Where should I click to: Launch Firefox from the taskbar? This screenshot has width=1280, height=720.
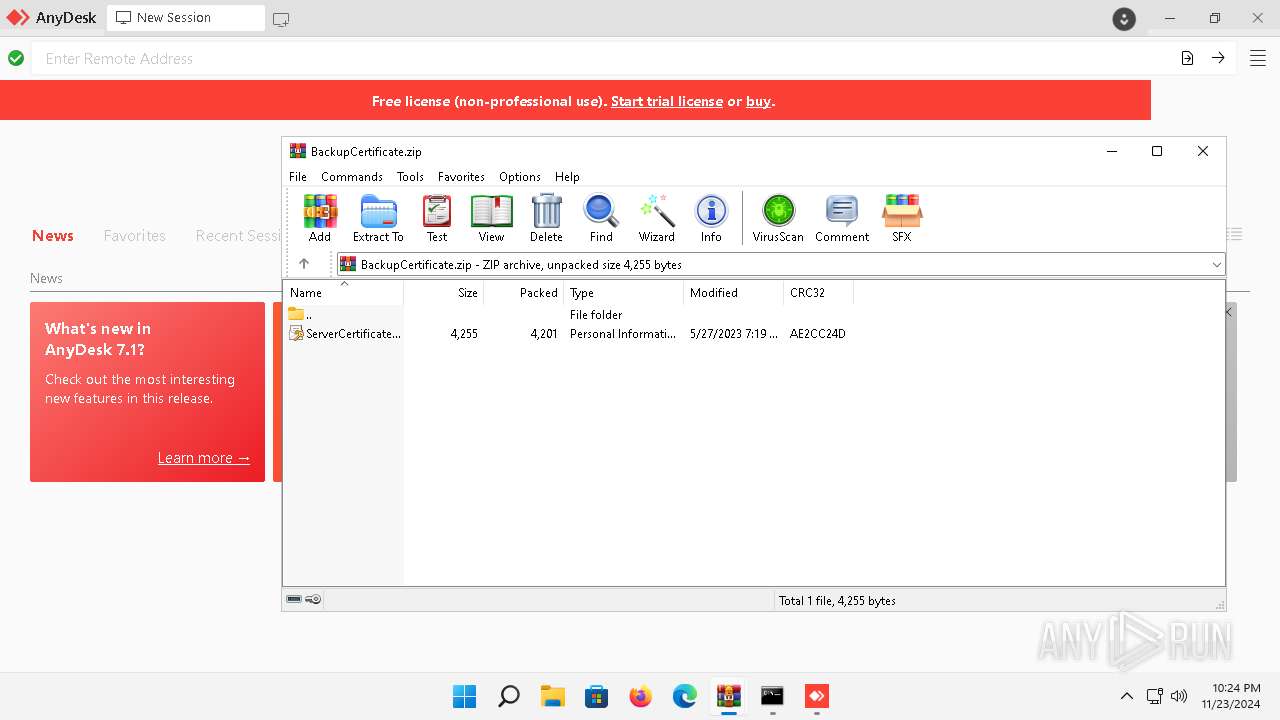[641, 696]
